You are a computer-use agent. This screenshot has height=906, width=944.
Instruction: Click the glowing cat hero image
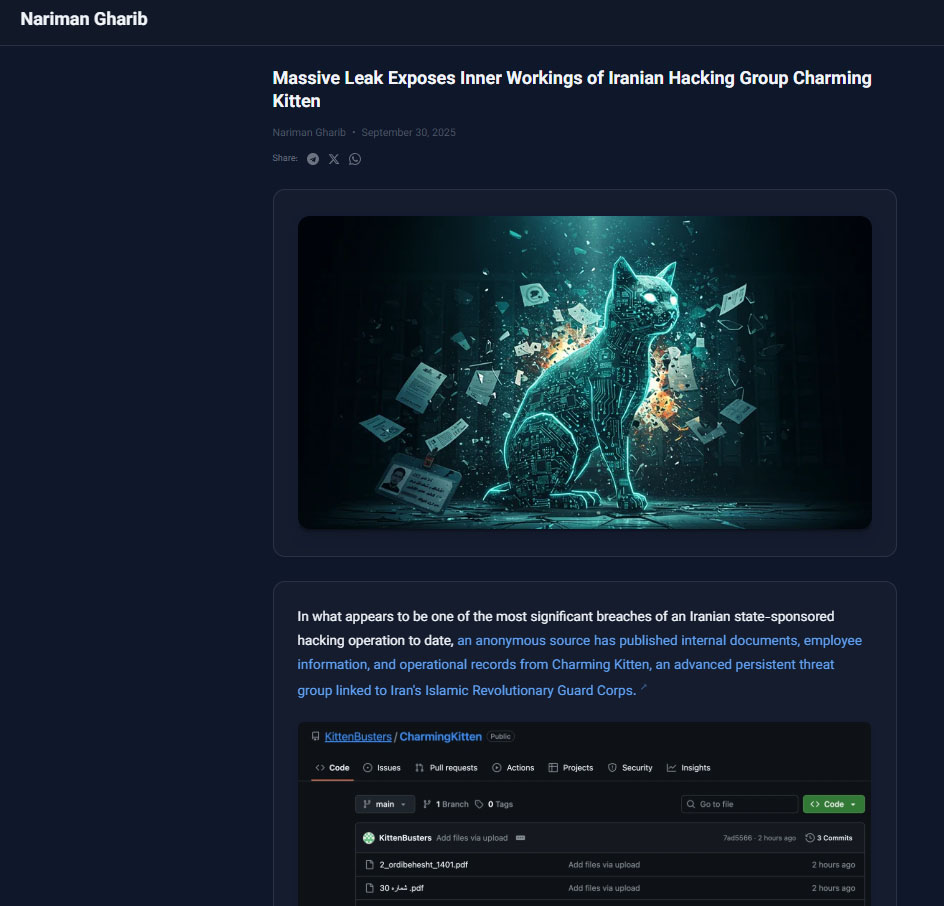pyautogui.click(x=584, y=372)
